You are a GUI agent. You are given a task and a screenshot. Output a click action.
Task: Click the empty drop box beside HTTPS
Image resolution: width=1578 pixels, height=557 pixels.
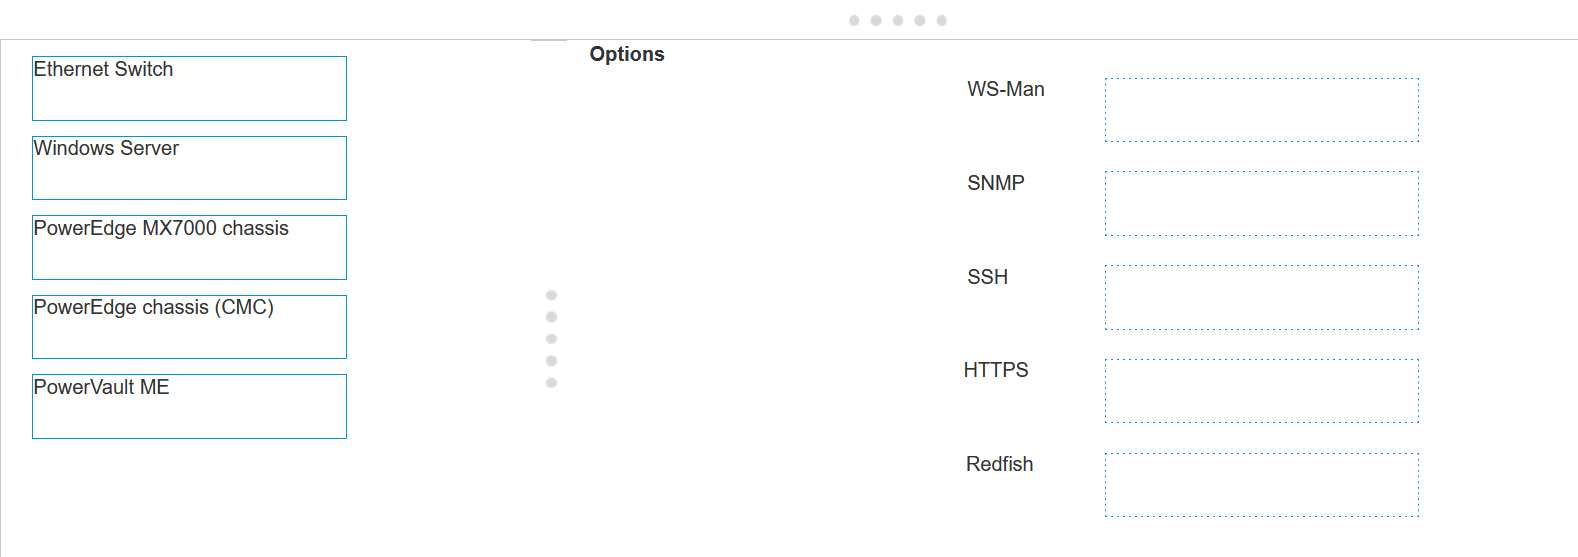tap(1261, 391)
